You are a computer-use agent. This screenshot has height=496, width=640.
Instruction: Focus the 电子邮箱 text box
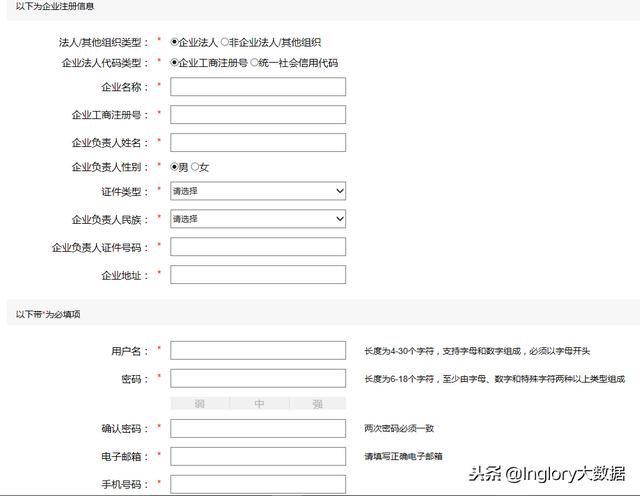[258, 456]
